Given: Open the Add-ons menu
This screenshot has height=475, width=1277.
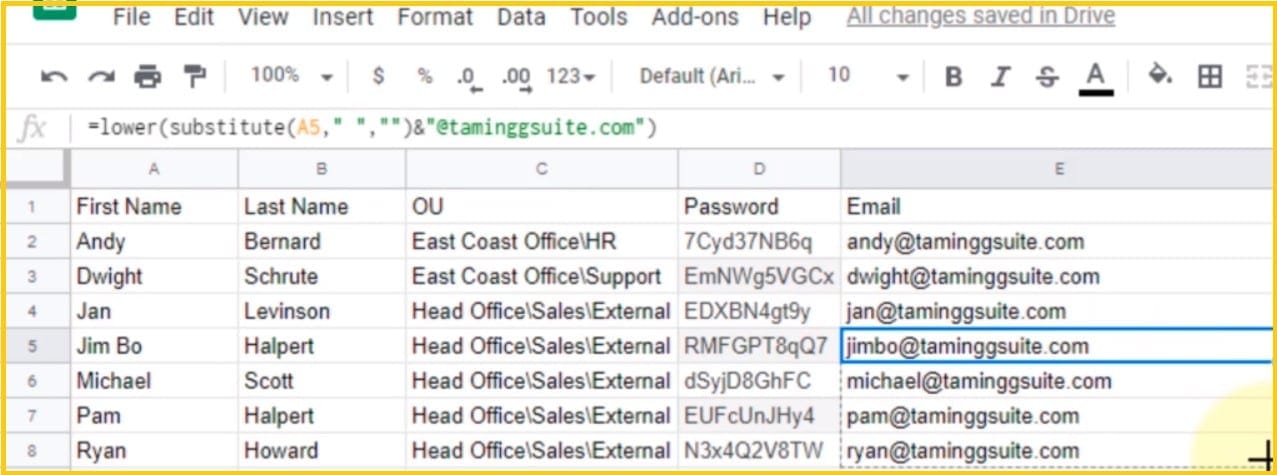Looking at the screenshot, I should [695, 17].
